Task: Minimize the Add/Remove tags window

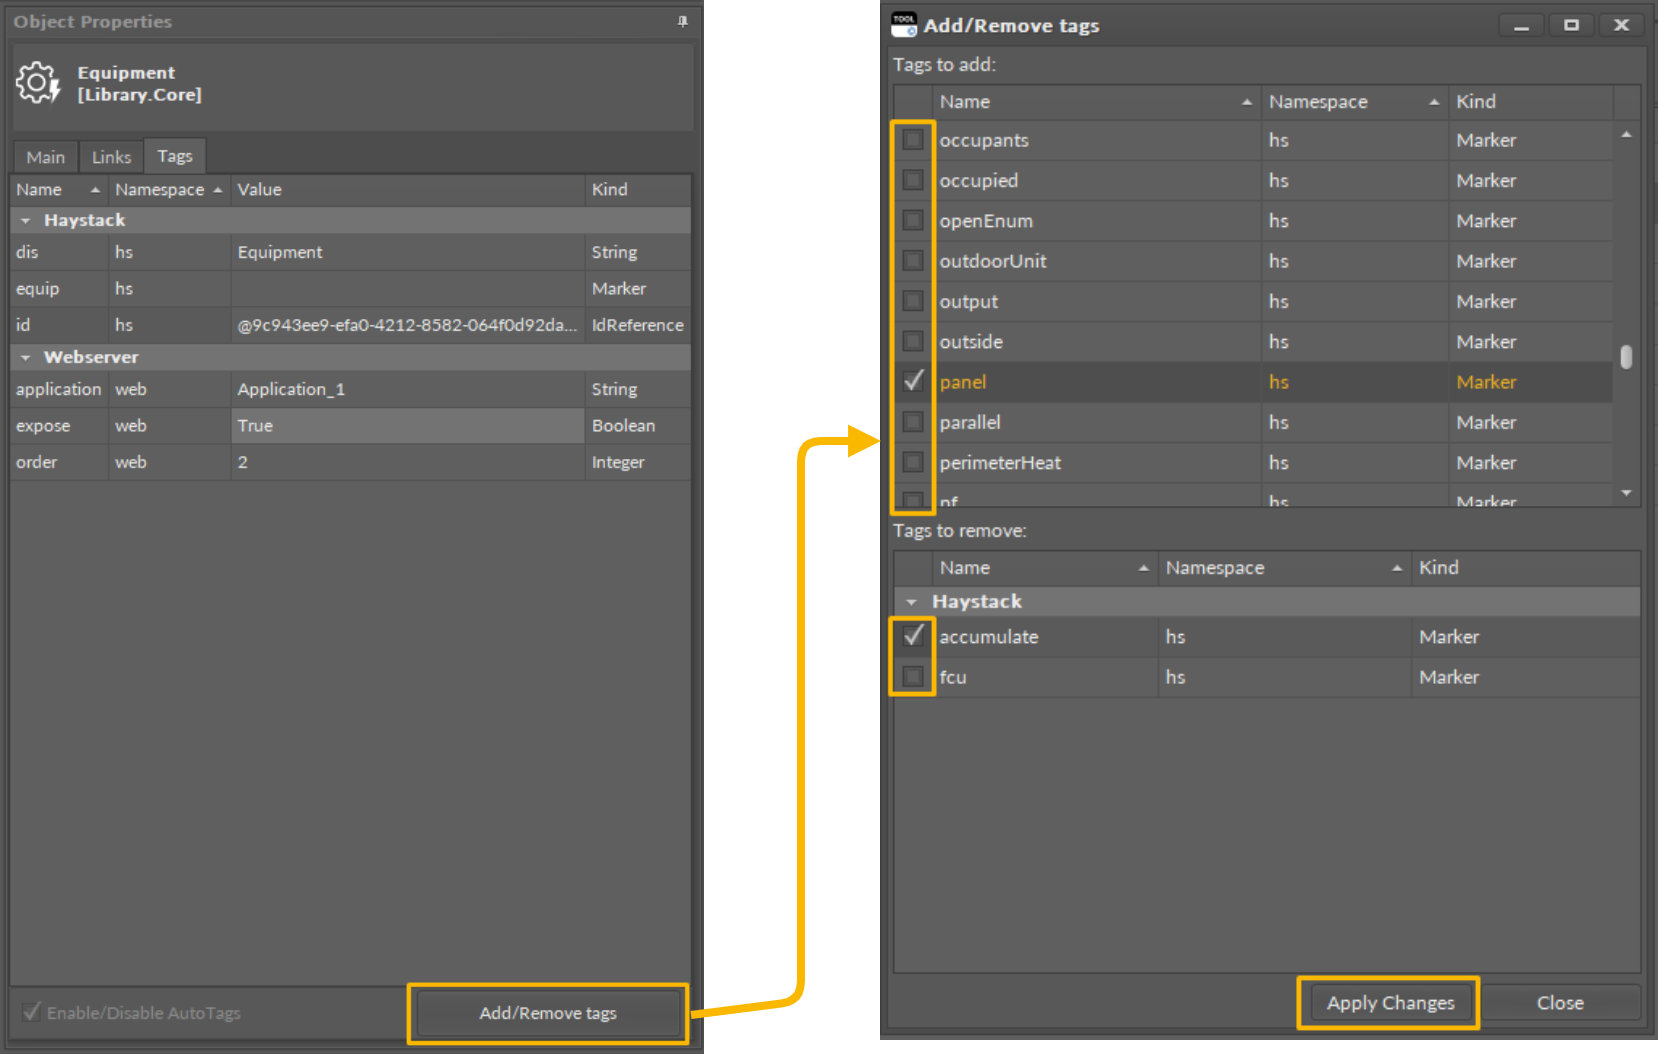Action: click(1521, 25)
